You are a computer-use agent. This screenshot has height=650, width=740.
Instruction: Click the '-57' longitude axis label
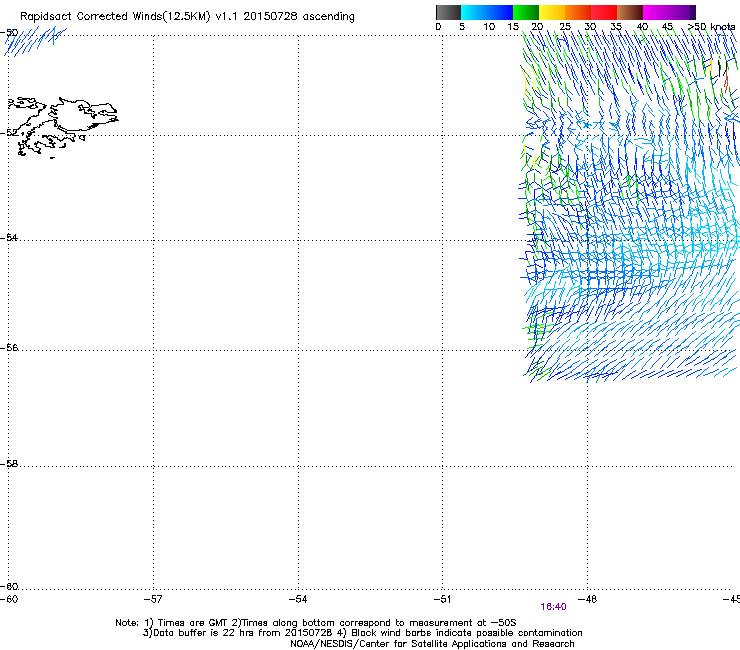pyautogui.click(x=153, y=599)
